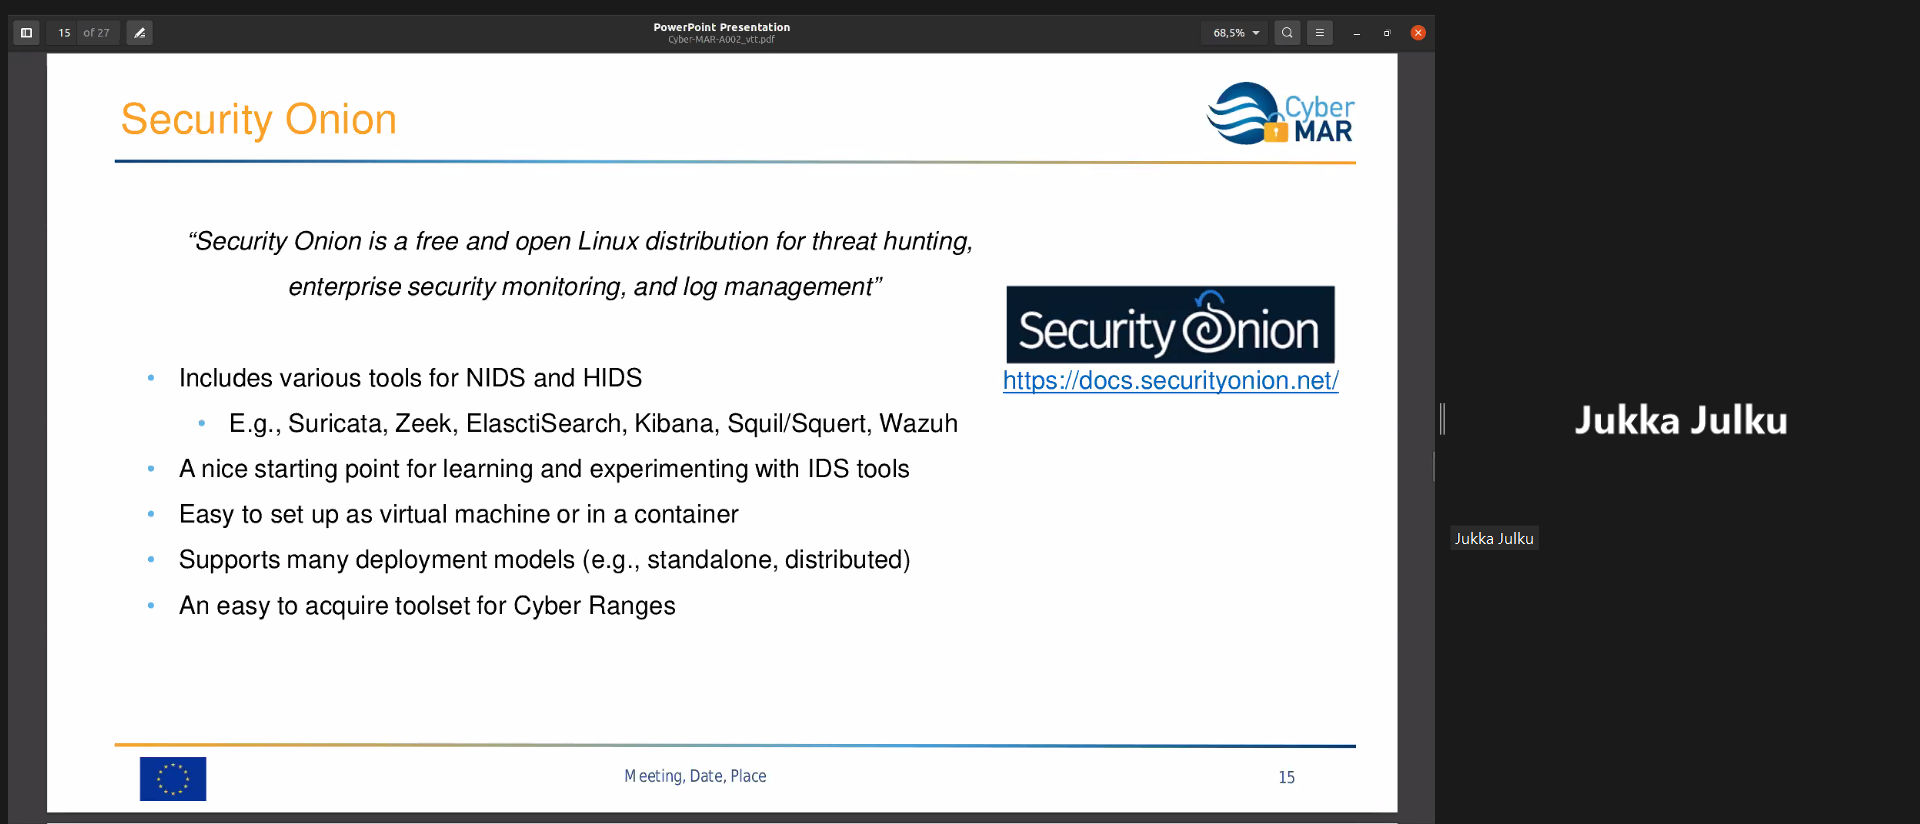Restore the document viewer window size
Image resolution: width=1920 pixels, height=824 pixels.
[x=1387, y=33]
